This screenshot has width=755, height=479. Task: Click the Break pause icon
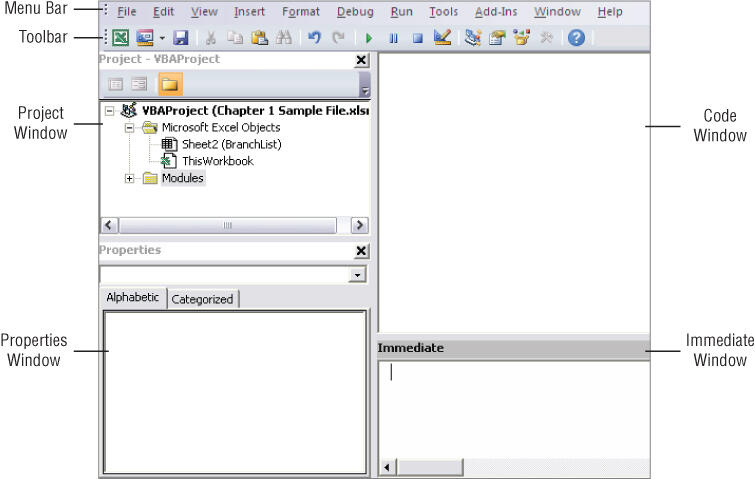click(x=393, y=38)
